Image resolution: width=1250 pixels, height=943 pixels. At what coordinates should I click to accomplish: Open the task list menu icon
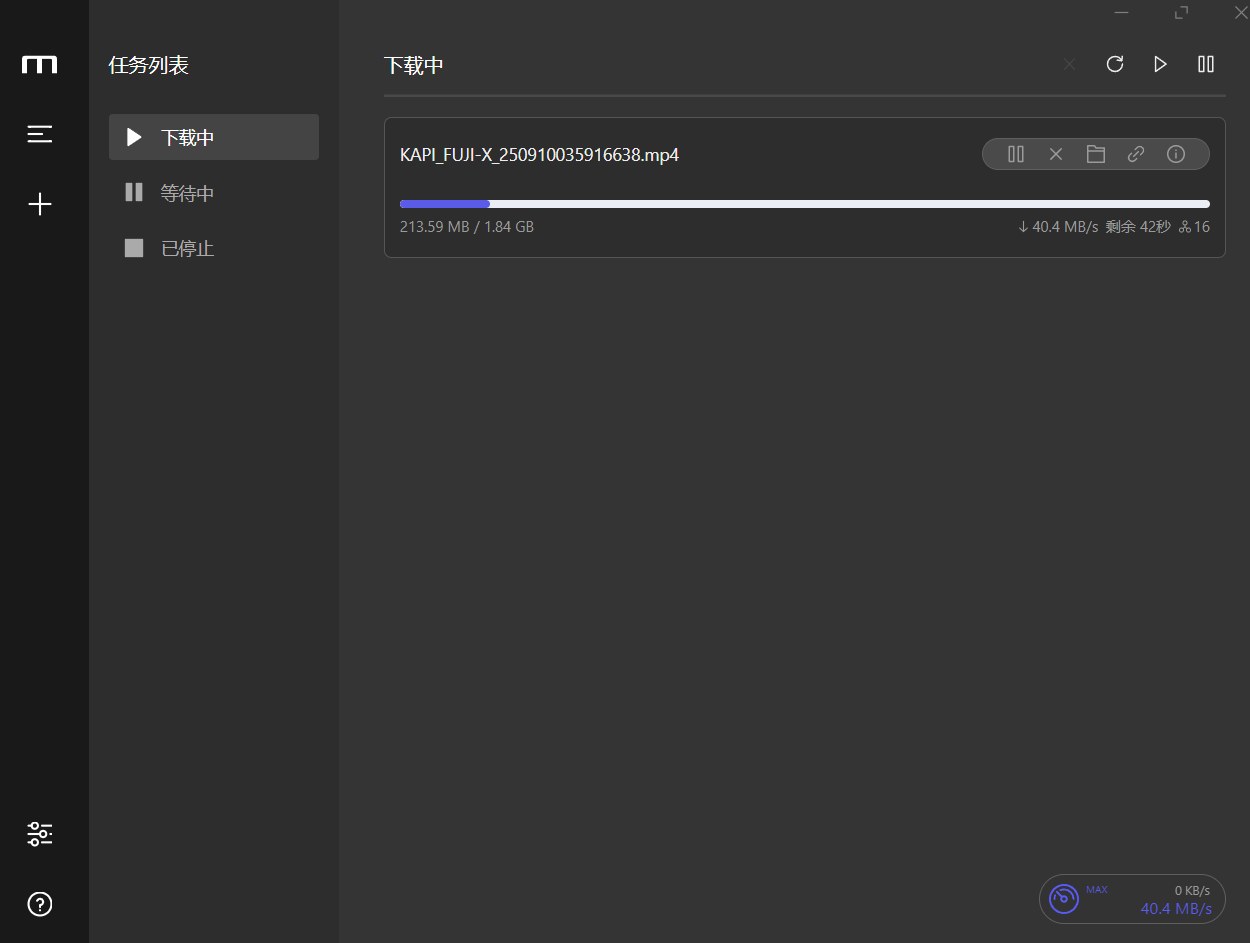click(40, 134)
